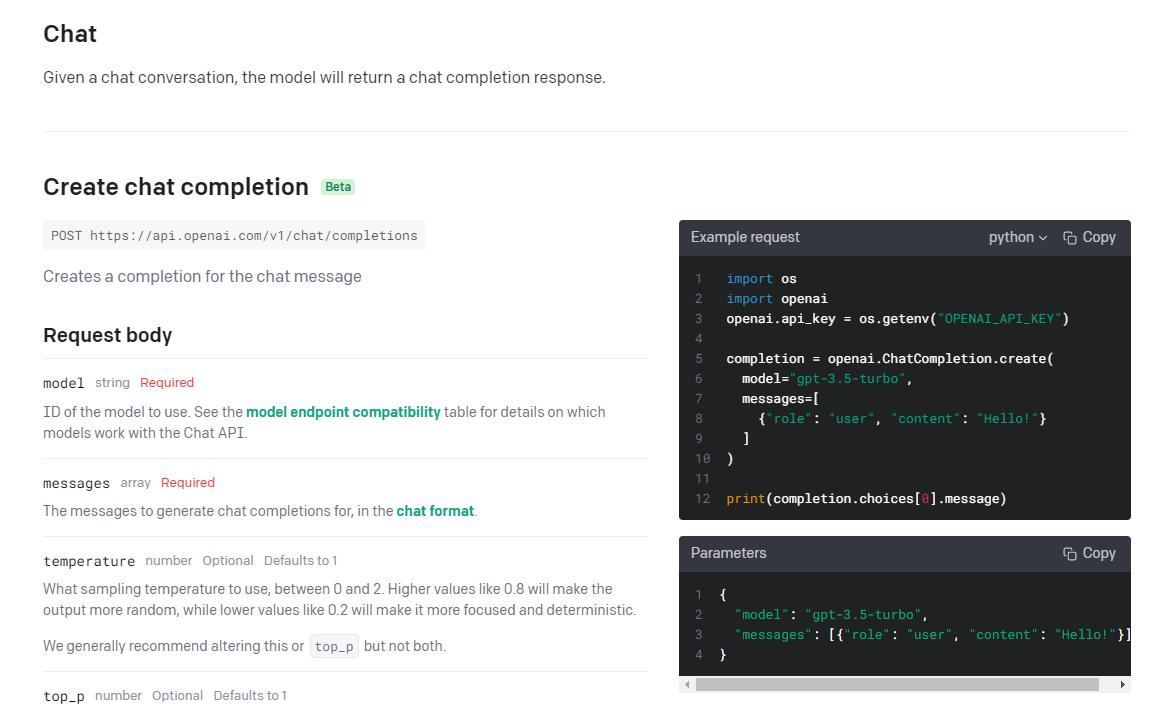Open the model endpoint compatibility link

(343, 412)
